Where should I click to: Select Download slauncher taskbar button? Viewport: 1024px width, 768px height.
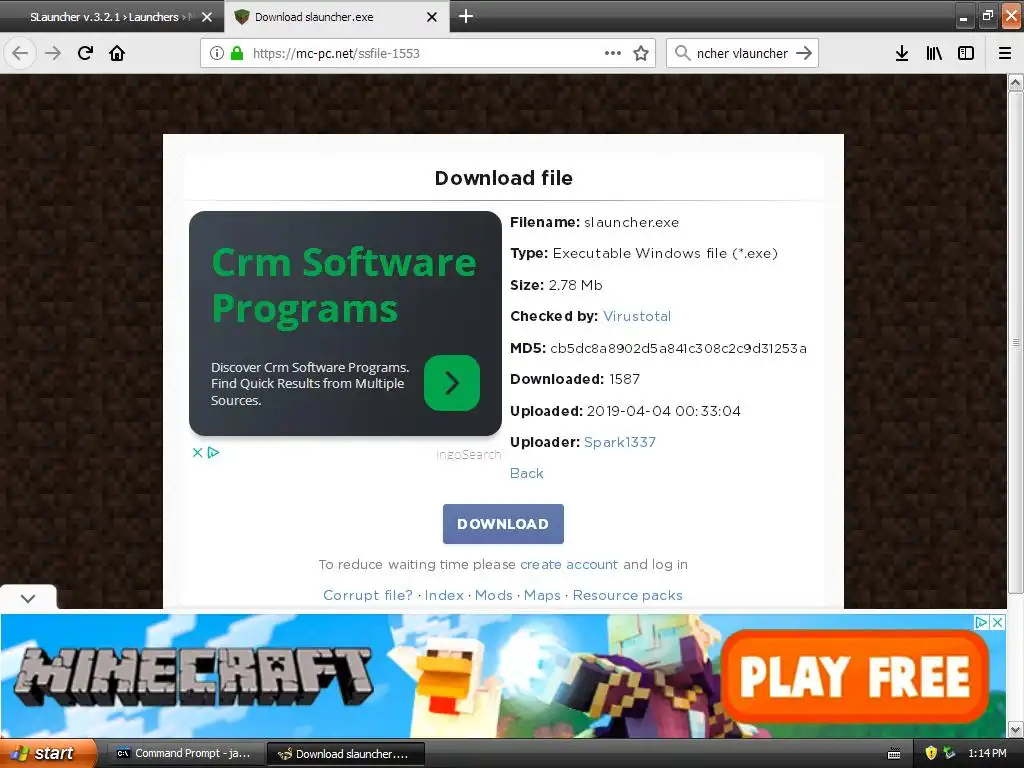[346, 754]
